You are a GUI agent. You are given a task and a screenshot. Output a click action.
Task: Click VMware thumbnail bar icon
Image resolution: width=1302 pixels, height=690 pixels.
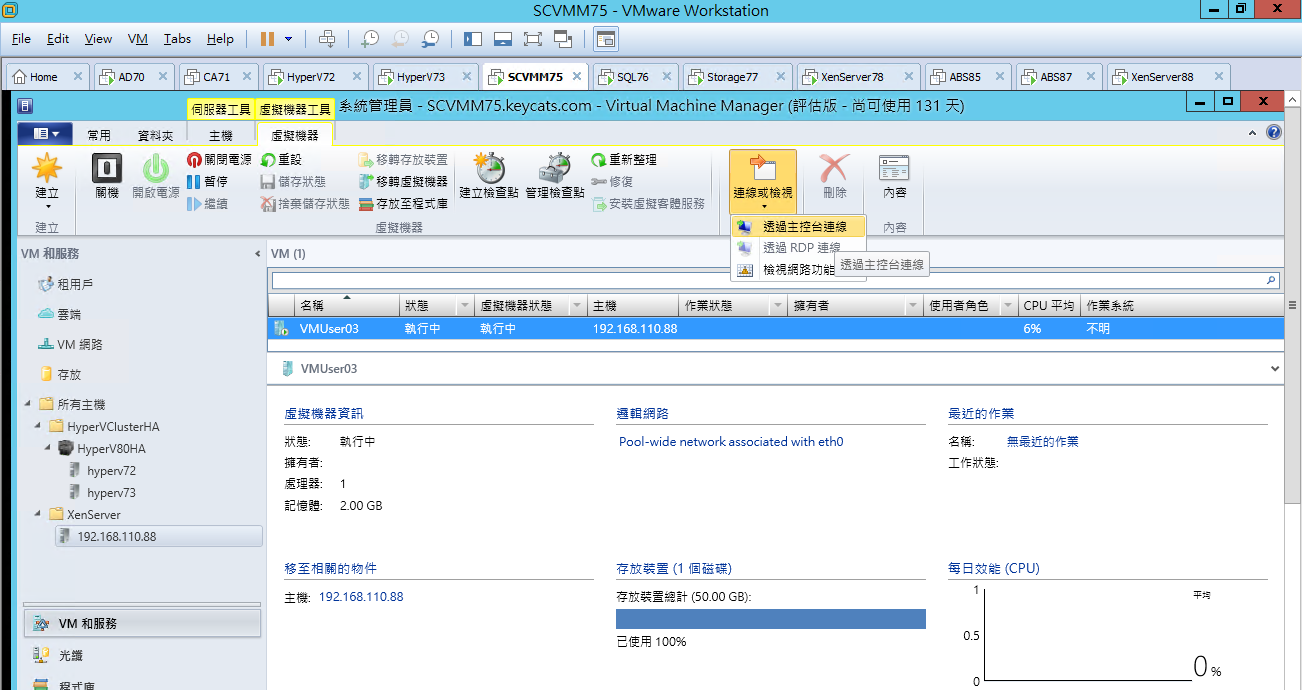pyautogui.click(x=503, y=39)
